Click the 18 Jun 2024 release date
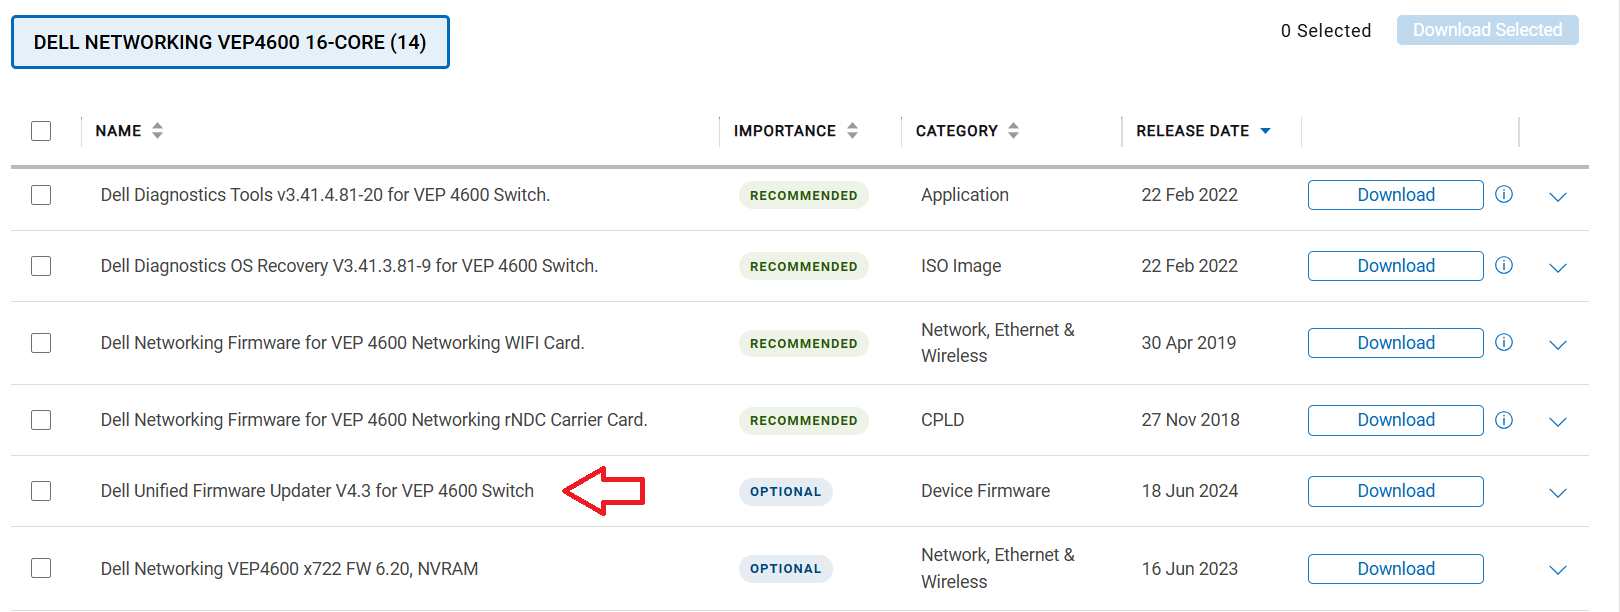This screenshot has height=612, width=1620. [1190, 491]
